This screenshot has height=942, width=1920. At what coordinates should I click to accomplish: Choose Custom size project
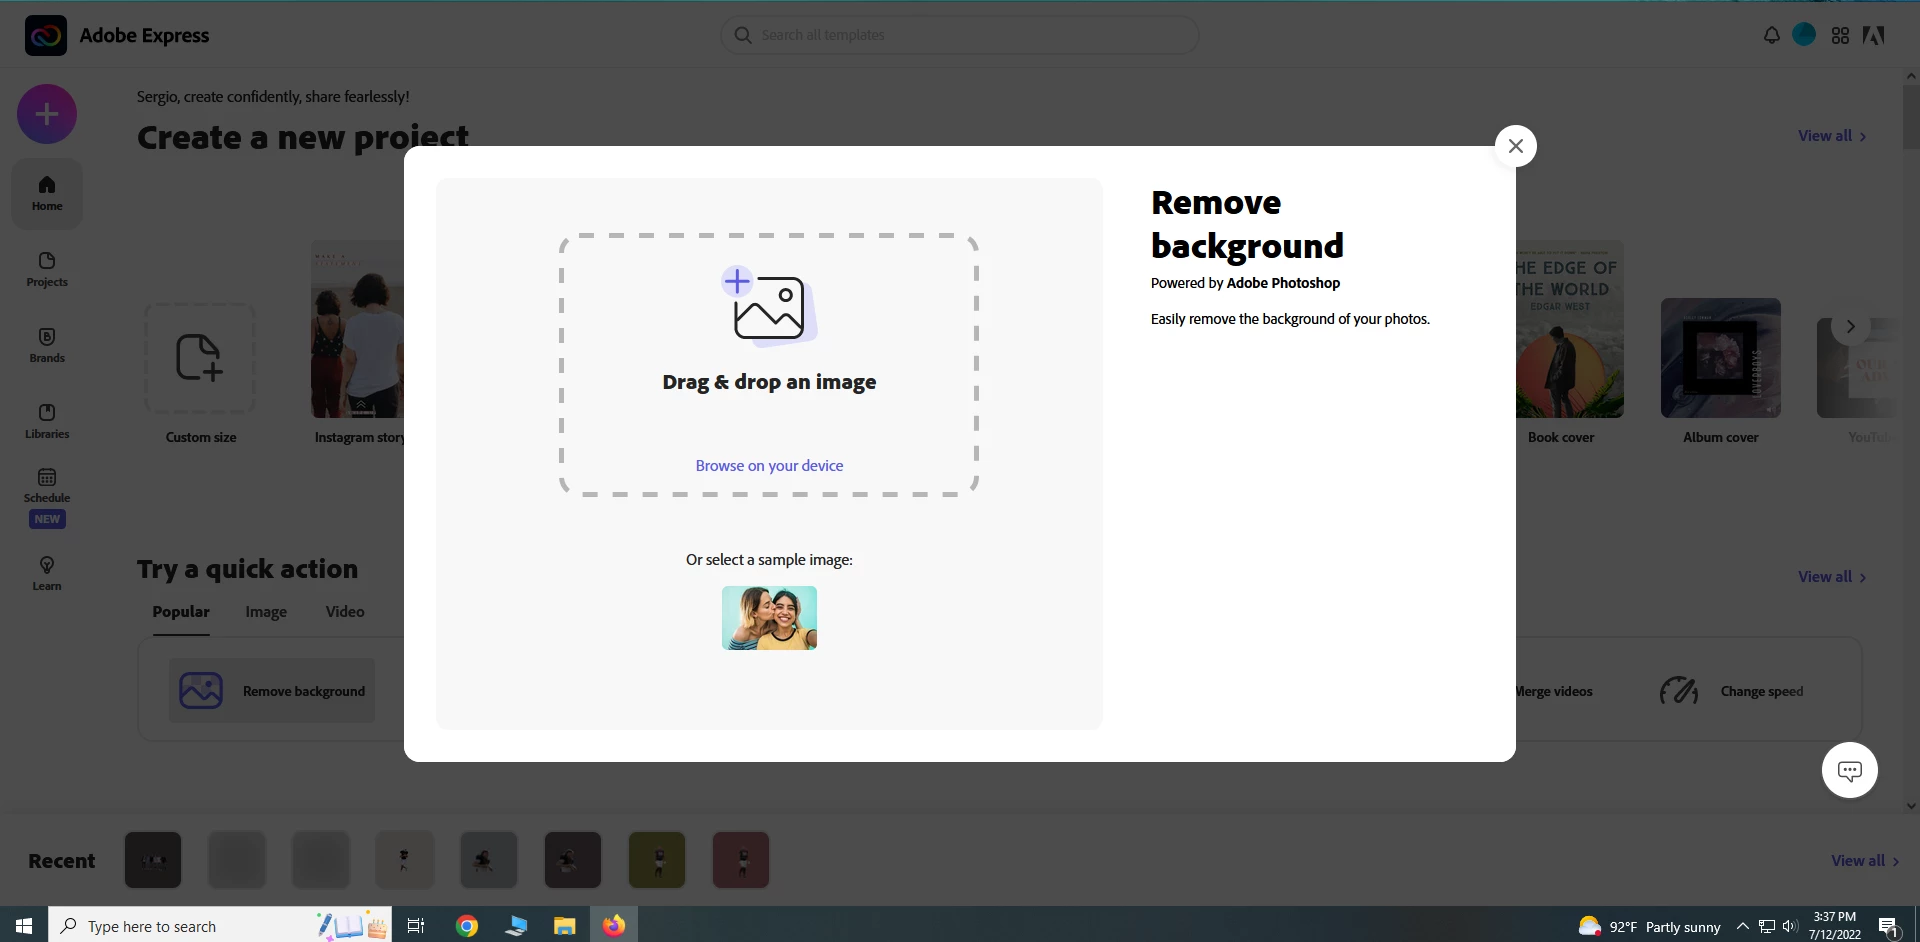(x=200, y=375)
